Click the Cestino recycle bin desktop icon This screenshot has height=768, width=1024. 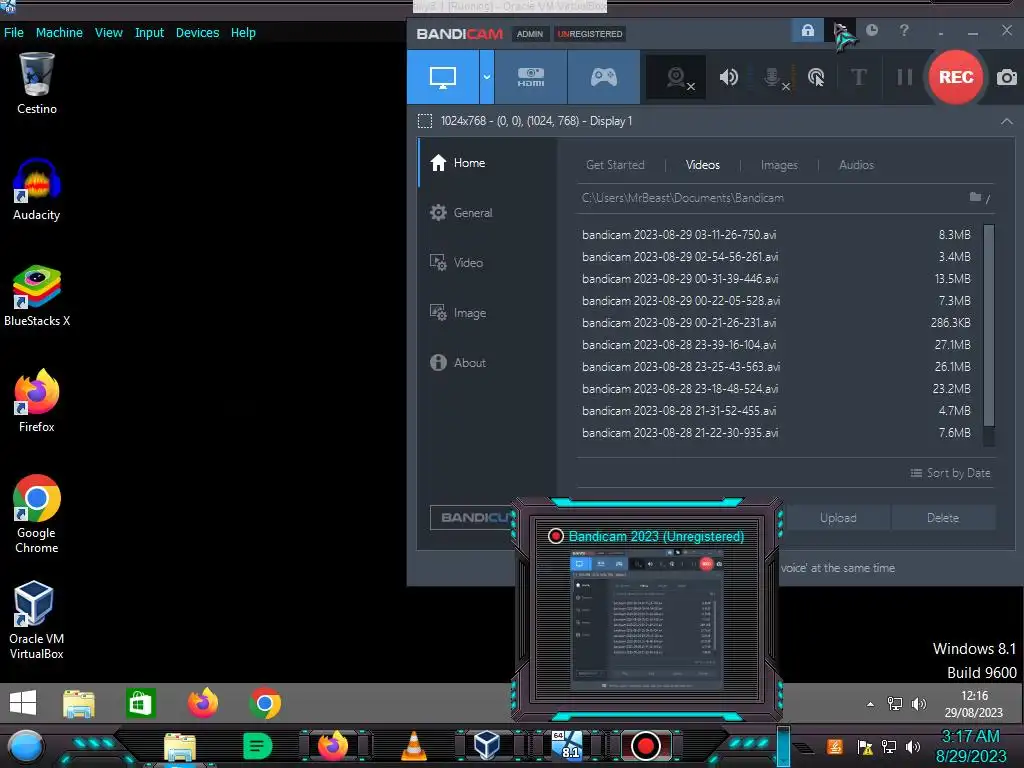[x=37, y=84]
